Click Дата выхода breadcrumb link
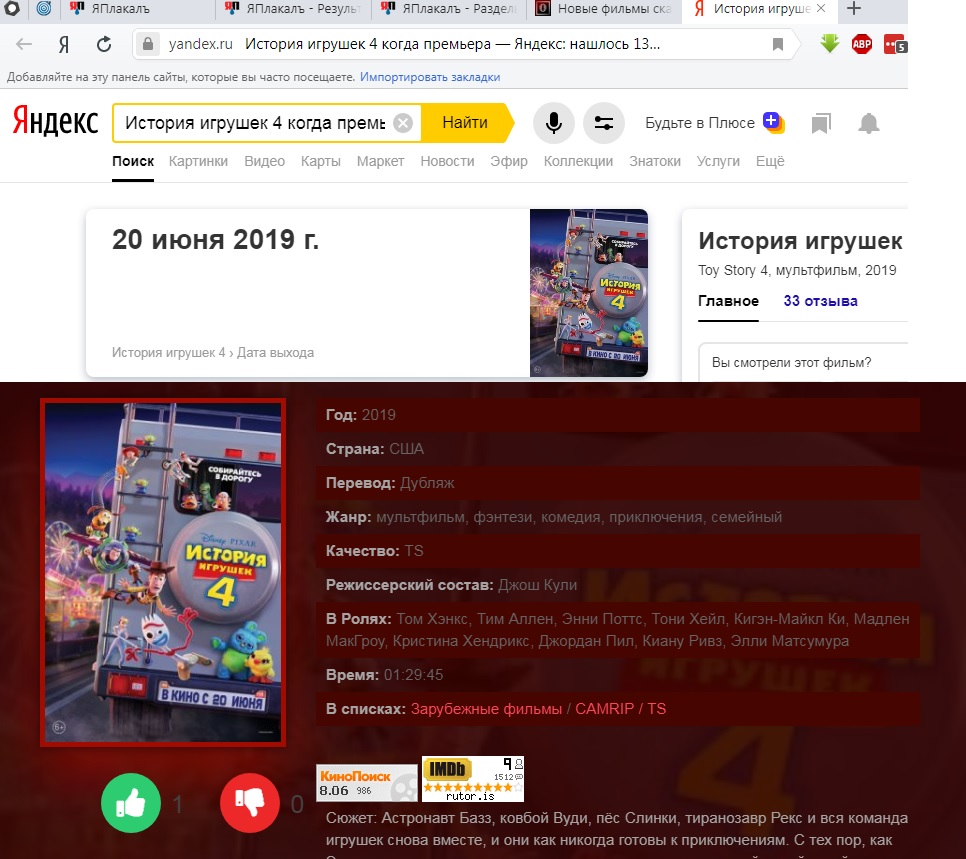Image resolution: width=966 pixels, height=859 pixels. coord(275,352)
